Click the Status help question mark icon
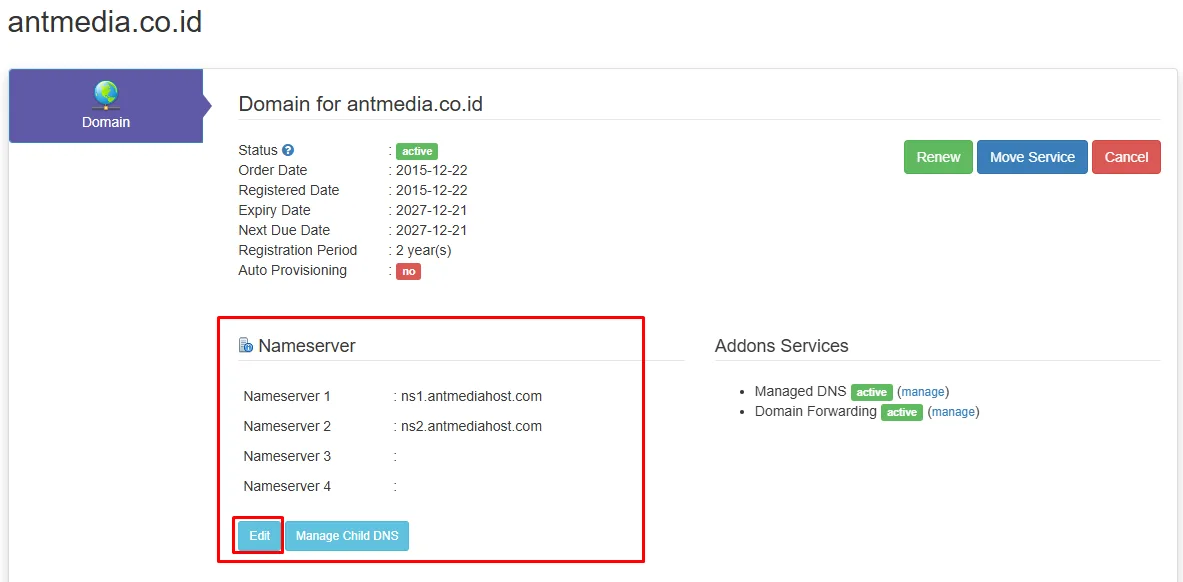The image size is (1183, 582). [x=288, y=150]
